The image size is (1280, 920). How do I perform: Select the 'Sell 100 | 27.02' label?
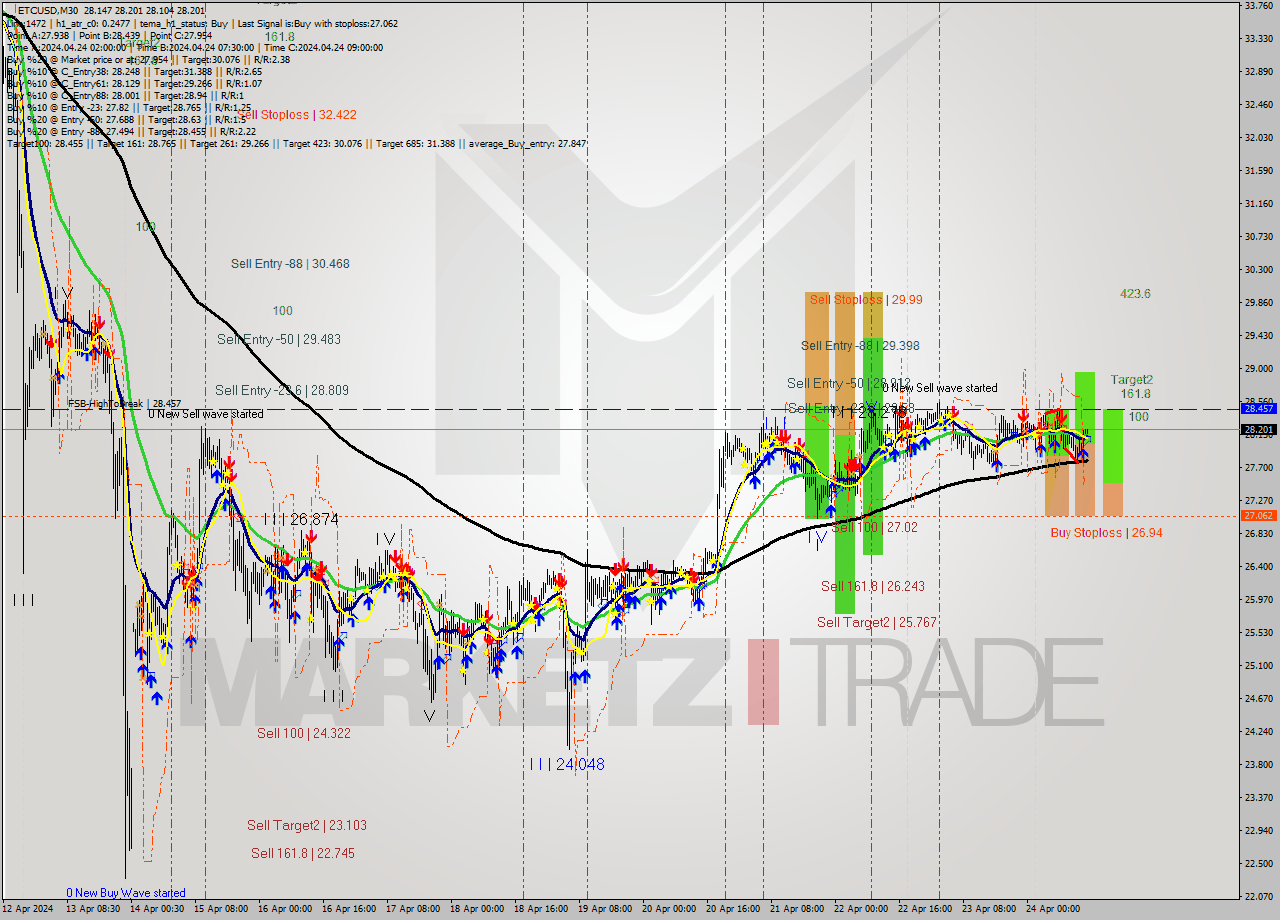pos(875,527)
